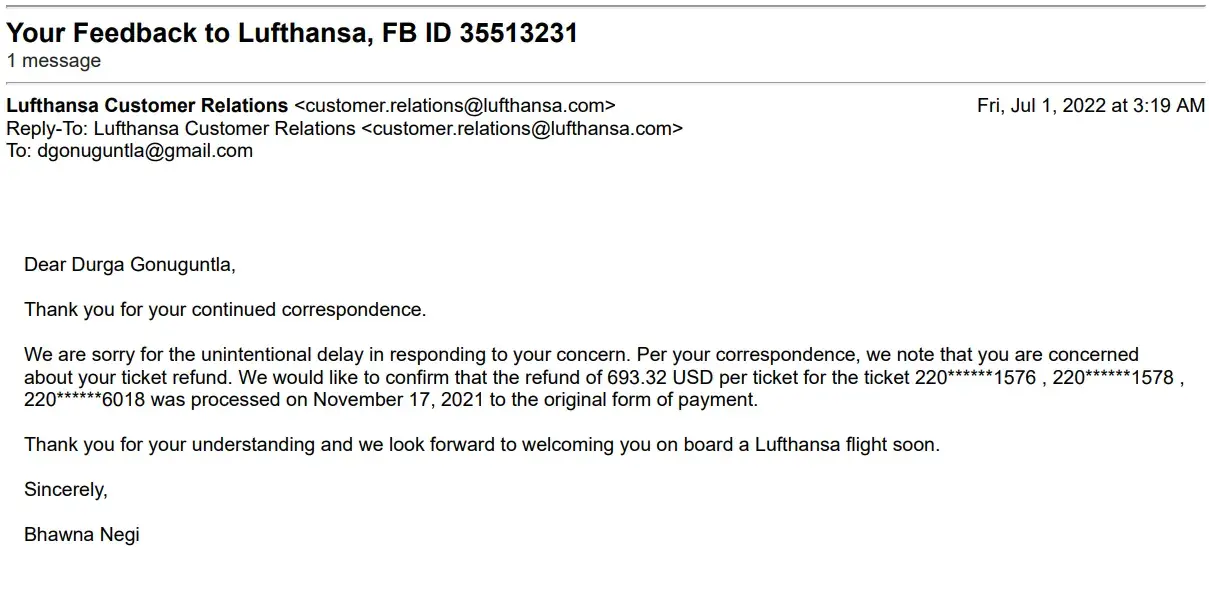Viewport: 1209px width, 610px height.
Task: Click the email subject heading with FB ID
Action: click(292, 33)
